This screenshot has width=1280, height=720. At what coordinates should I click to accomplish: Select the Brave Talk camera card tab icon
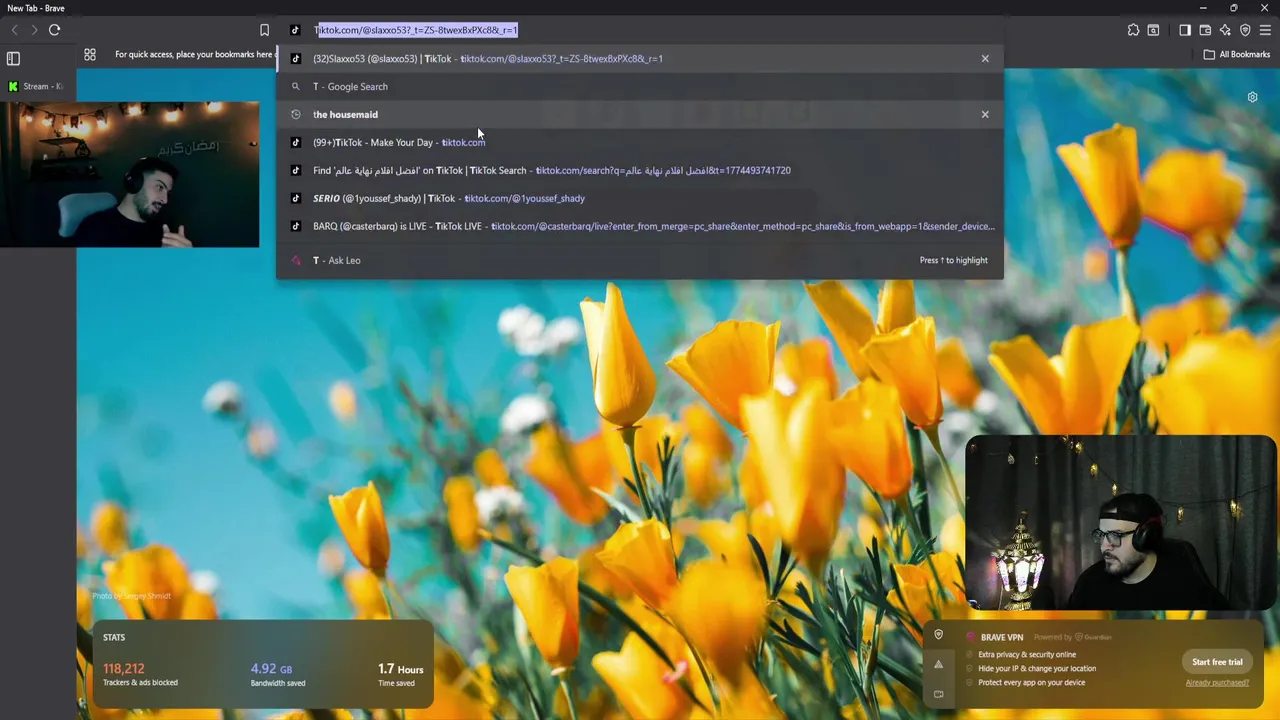(x=938, y=693)
